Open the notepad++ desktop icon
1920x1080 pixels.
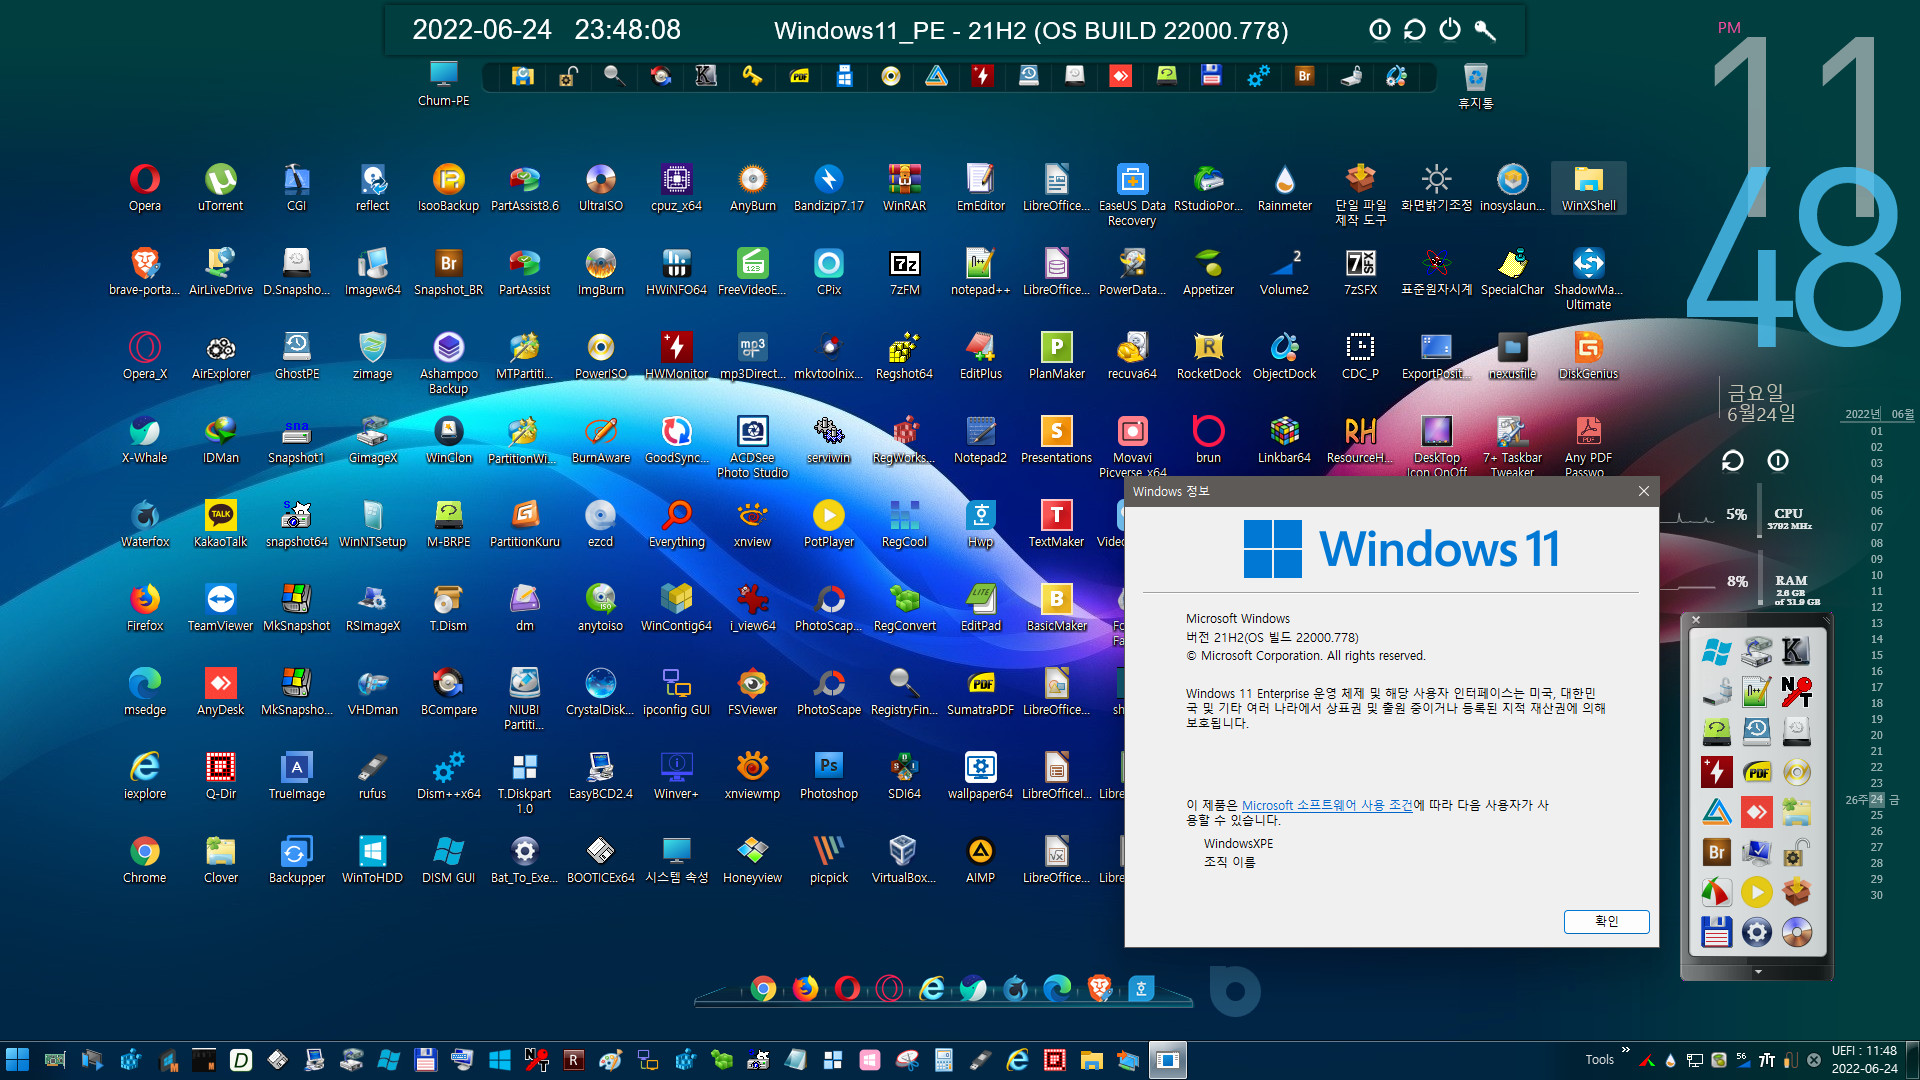pyautogui.click(x=981, y=272)
